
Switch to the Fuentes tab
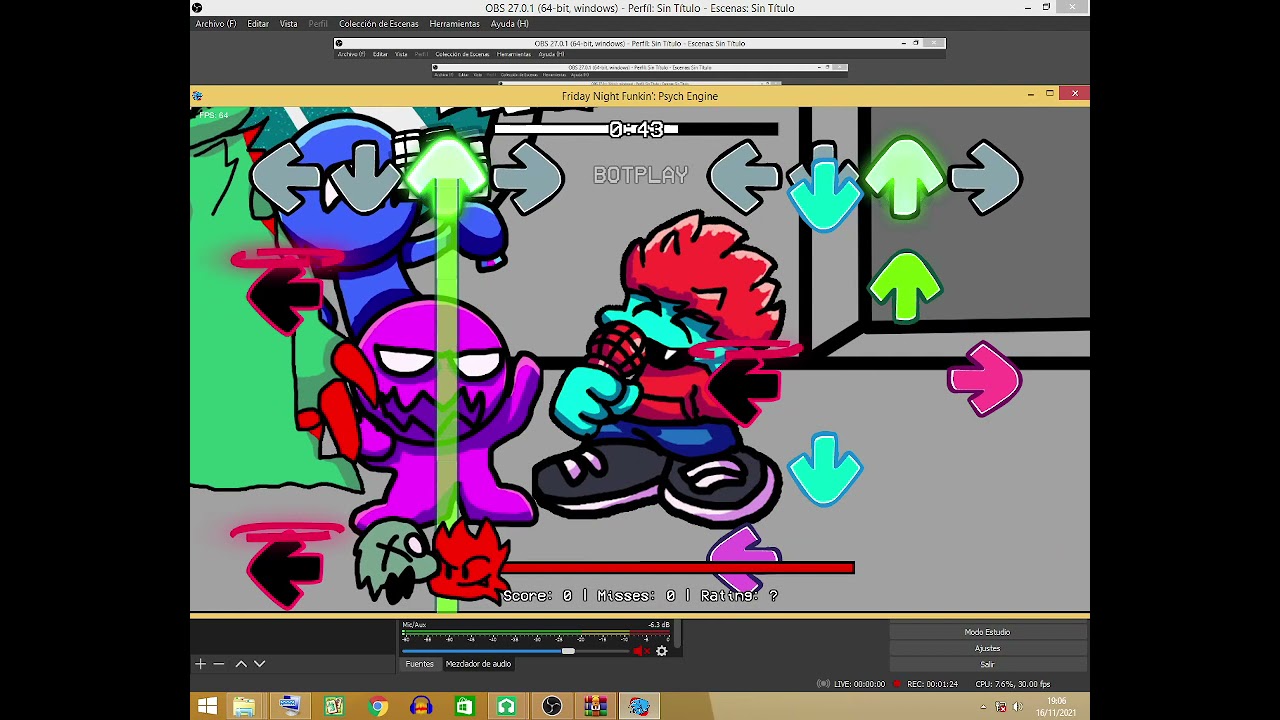point(420,664)
